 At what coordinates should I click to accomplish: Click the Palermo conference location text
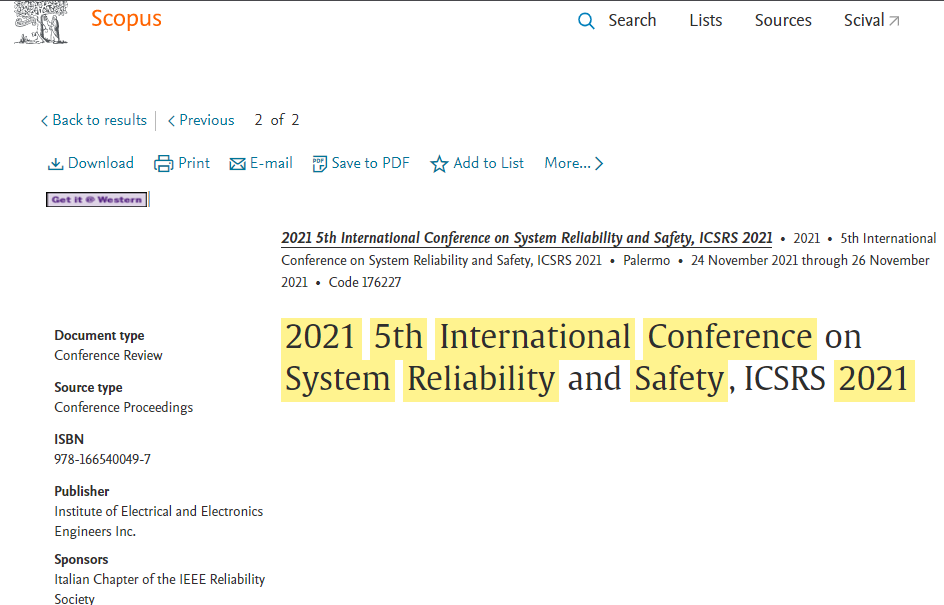[x=647, y=261]
